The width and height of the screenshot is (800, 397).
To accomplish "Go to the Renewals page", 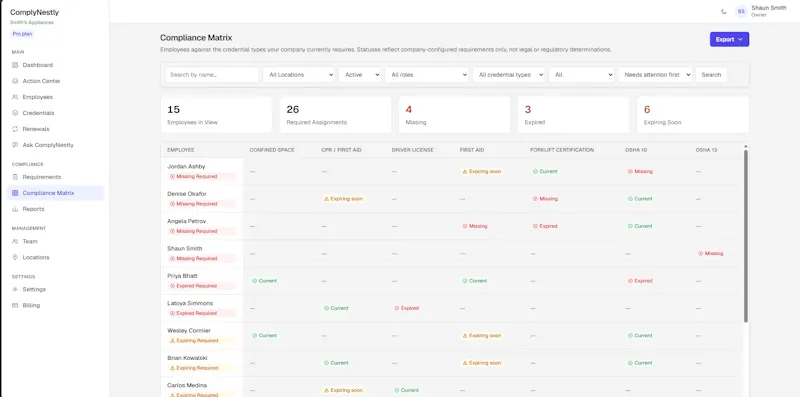I will pyautogui.click(x=56, y=129).
